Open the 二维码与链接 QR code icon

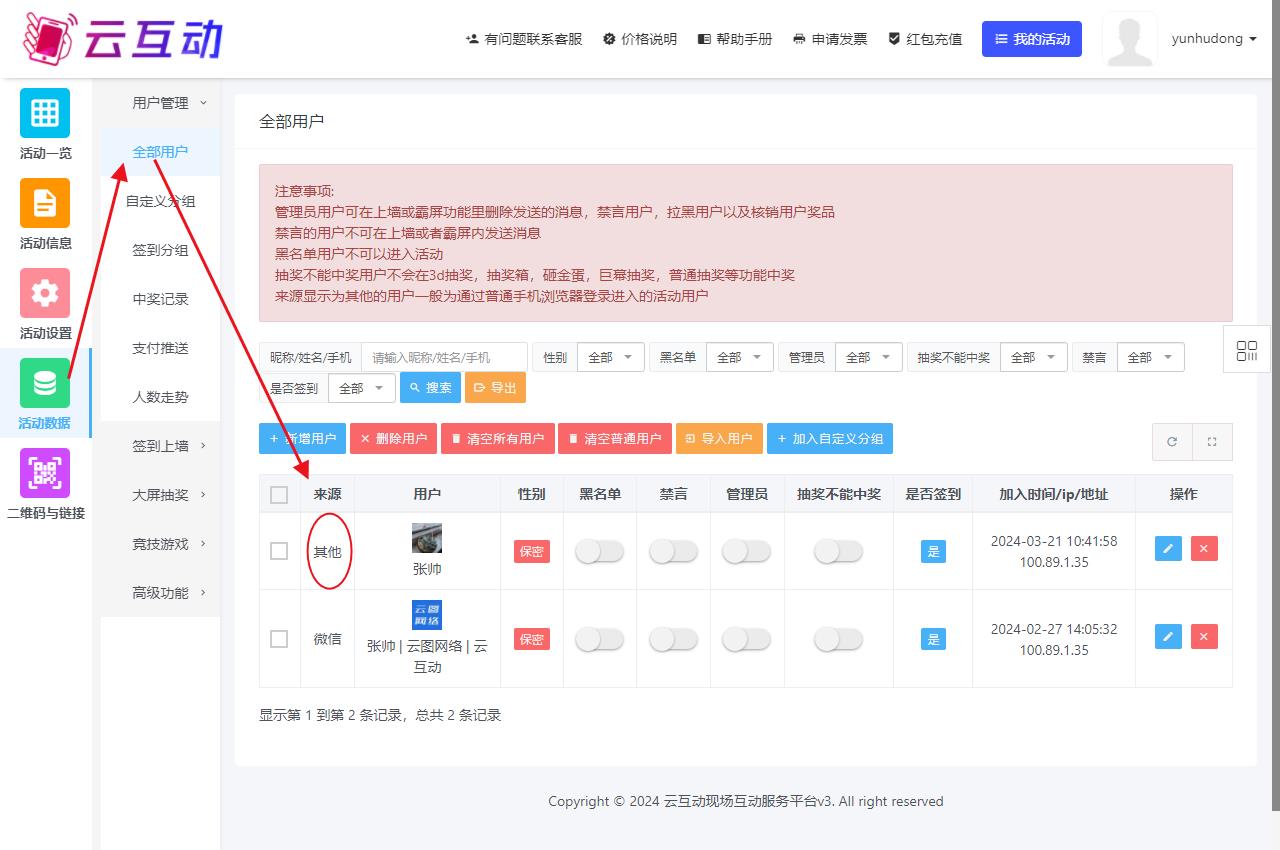(45, 473)
